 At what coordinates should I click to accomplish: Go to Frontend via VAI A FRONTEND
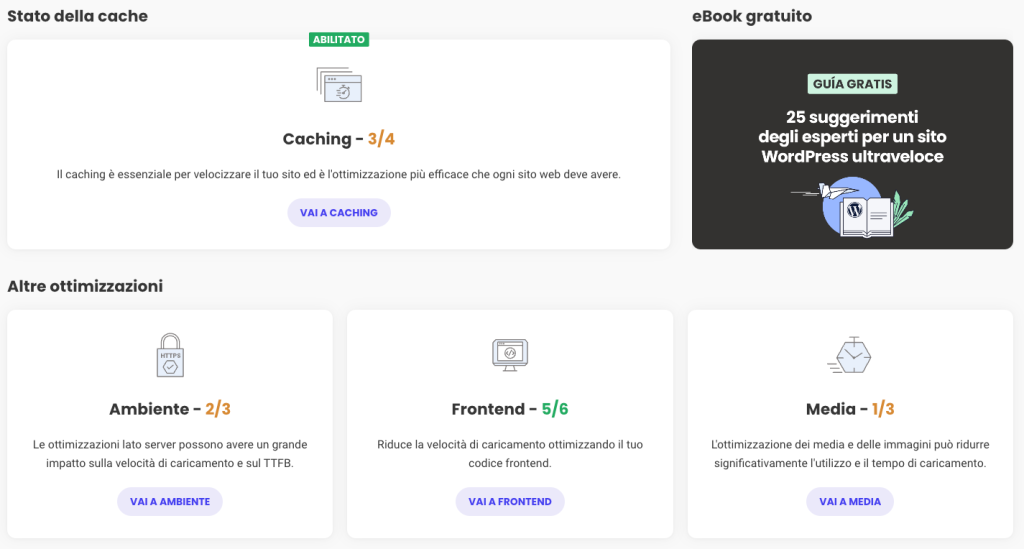coord(510,501)
